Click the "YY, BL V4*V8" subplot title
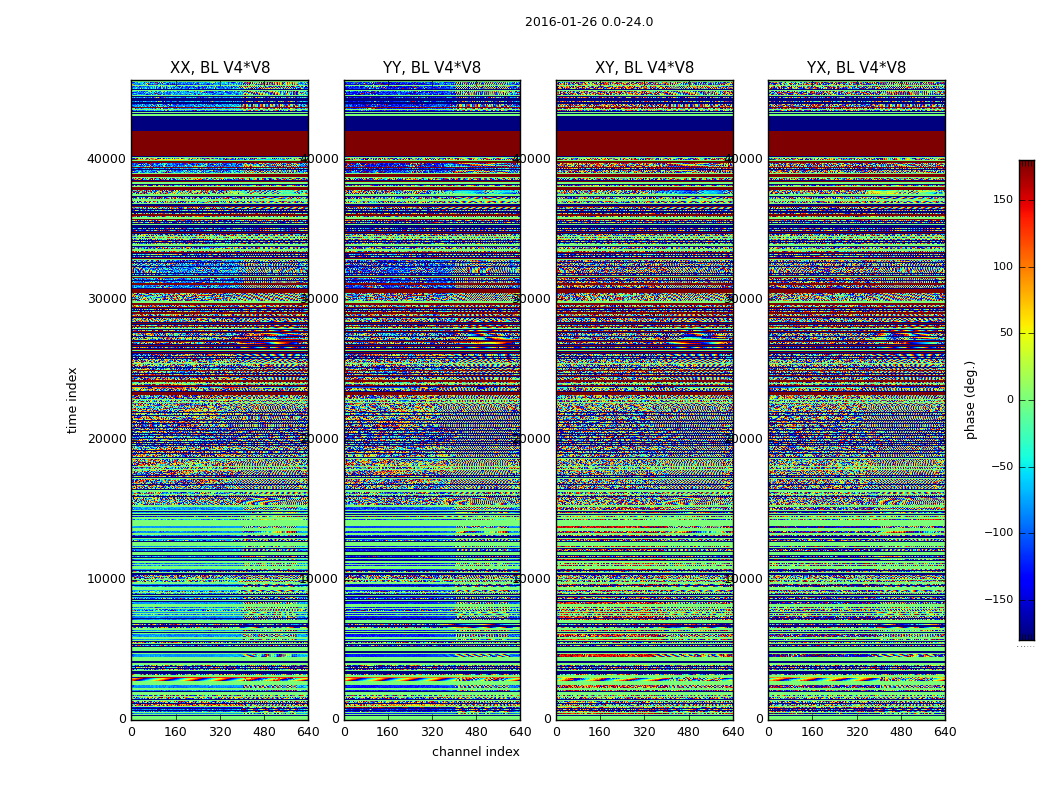Viewport: 1050px width, 800px height. pyautogui.click(x=432, y=68)
